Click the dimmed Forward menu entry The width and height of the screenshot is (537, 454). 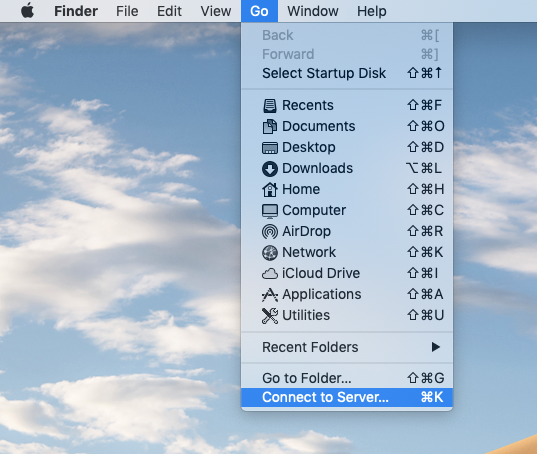click(347, 54)
